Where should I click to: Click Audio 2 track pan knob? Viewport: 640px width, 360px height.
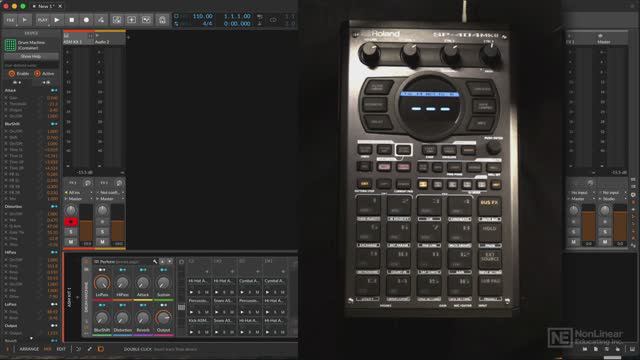click(102, 210)
